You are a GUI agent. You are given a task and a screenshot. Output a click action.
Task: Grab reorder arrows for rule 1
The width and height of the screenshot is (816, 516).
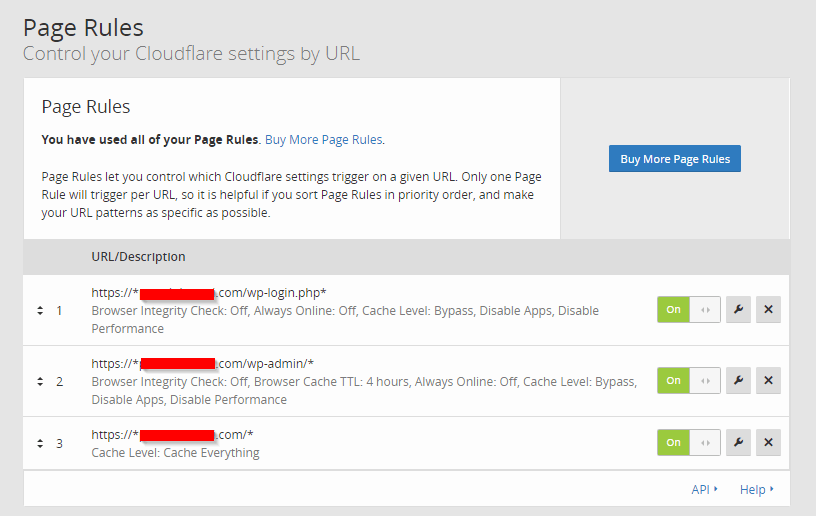pos(40,311)
